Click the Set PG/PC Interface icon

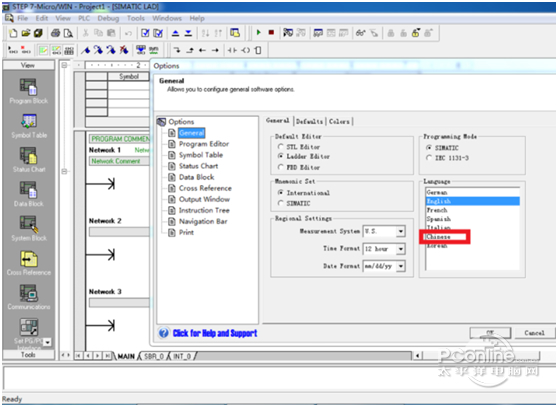pos(28,327)
